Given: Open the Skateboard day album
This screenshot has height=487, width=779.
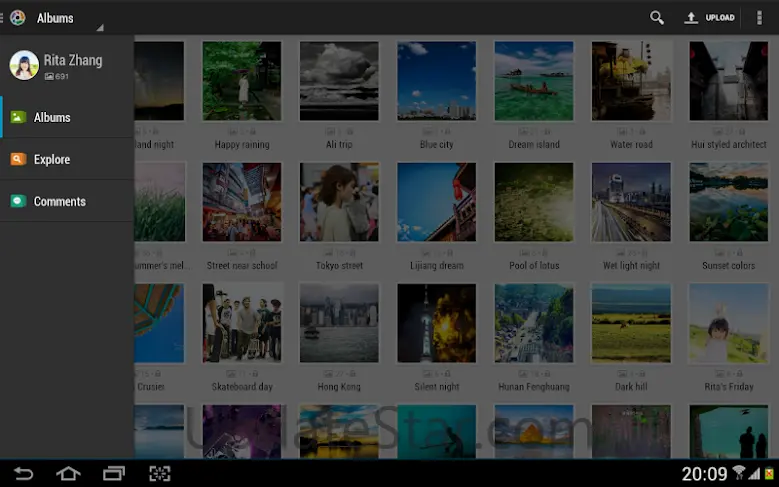Looking at the screenshot, I should [241, 323].
